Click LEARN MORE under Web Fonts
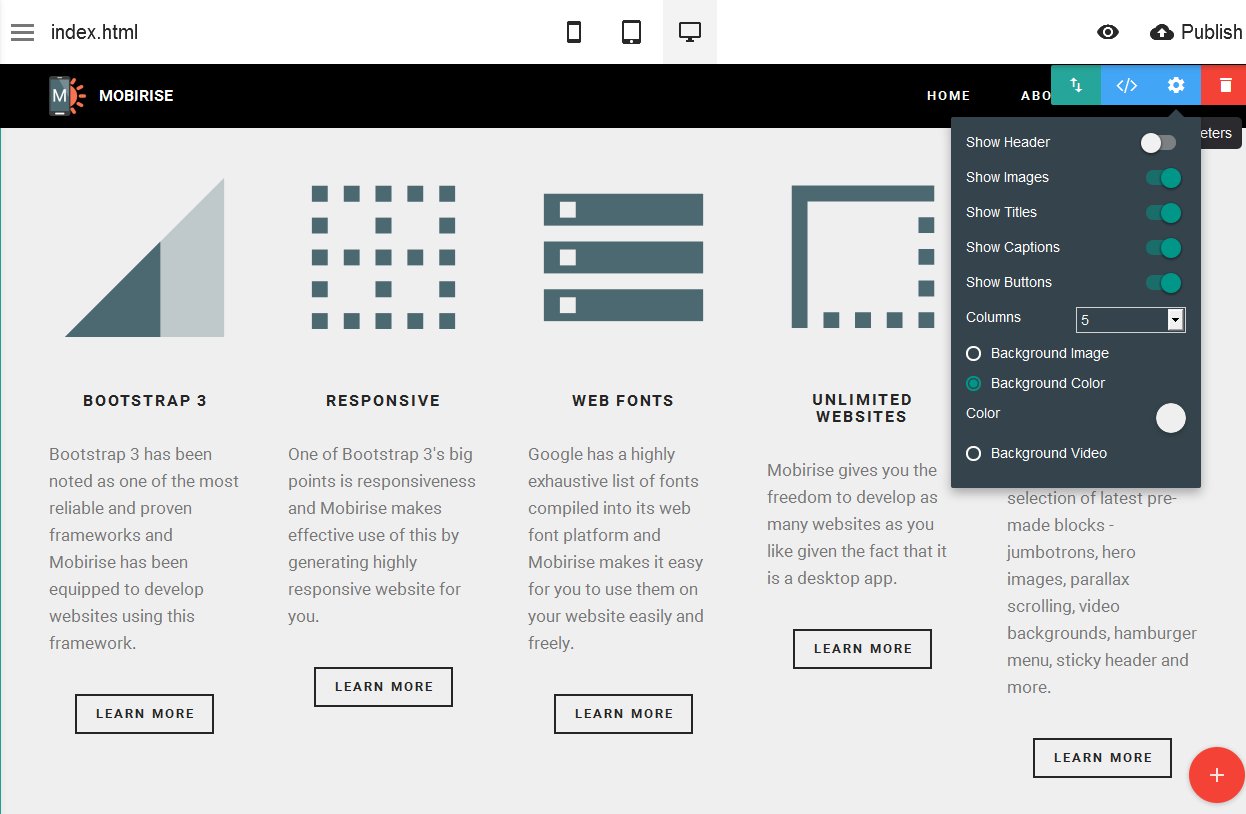Image resolution: width=1246 pixels, height=814 pixels. pos(623,714)
